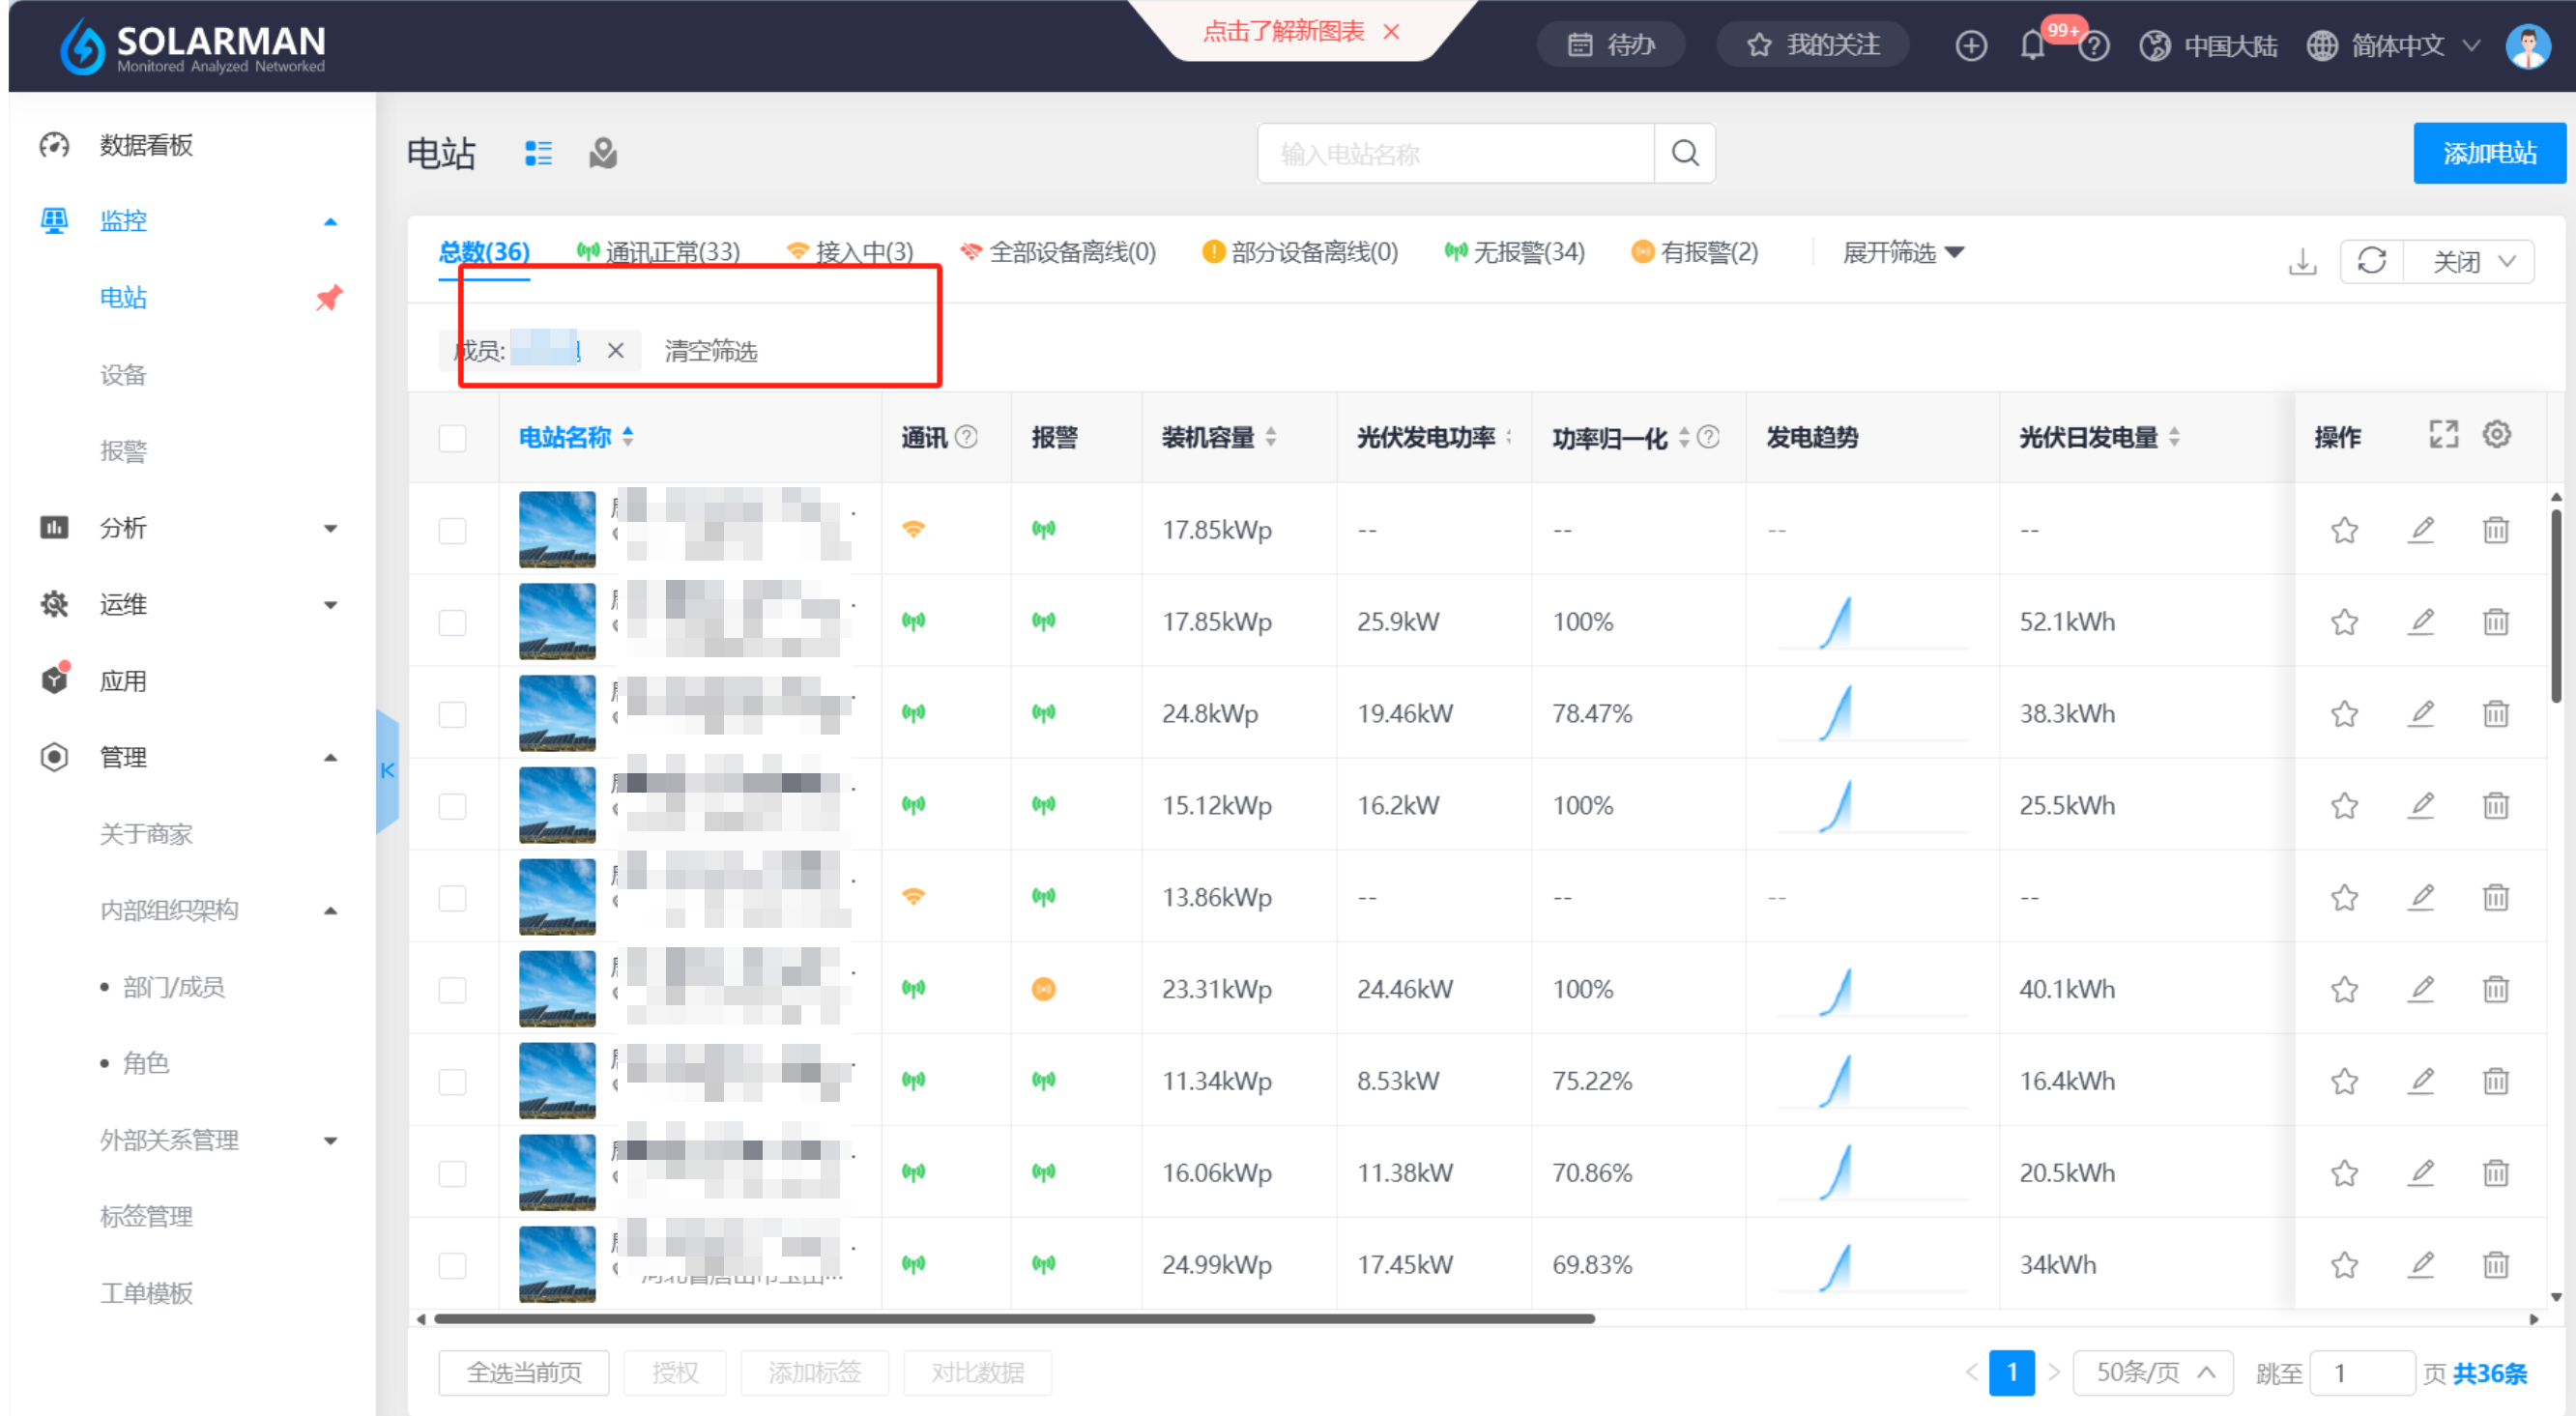Viewport: 2576px width, 1416px height.
Task: Switch to 通讯正常(33) tab
Action: coord(659,252)
